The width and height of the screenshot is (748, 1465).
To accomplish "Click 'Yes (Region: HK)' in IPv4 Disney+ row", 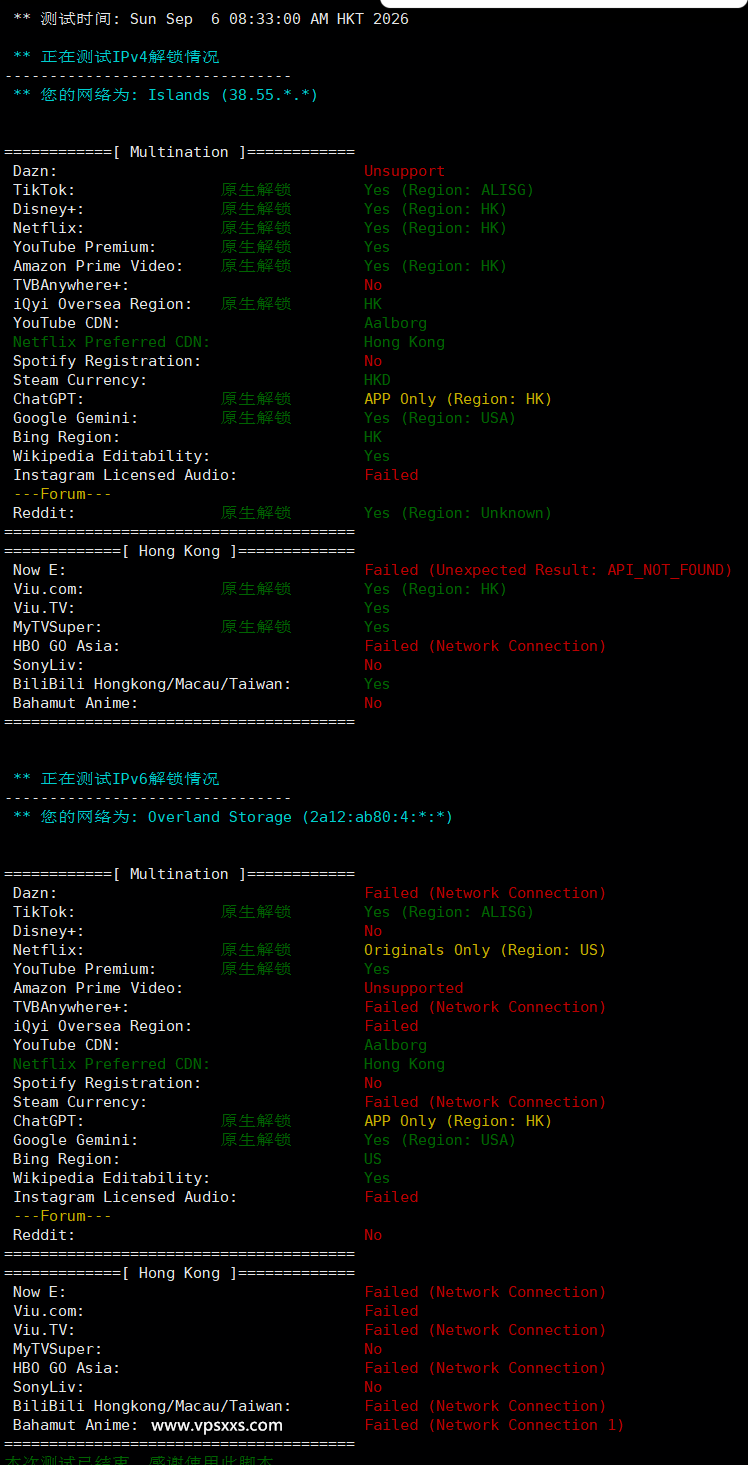I will [435, 209].
